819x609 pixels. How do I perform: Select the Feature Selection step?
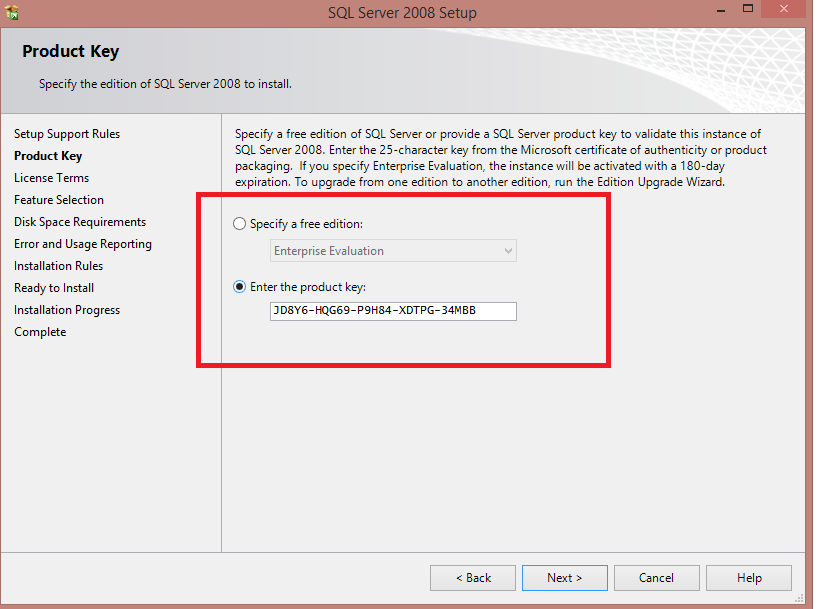(x=59, y=200)
